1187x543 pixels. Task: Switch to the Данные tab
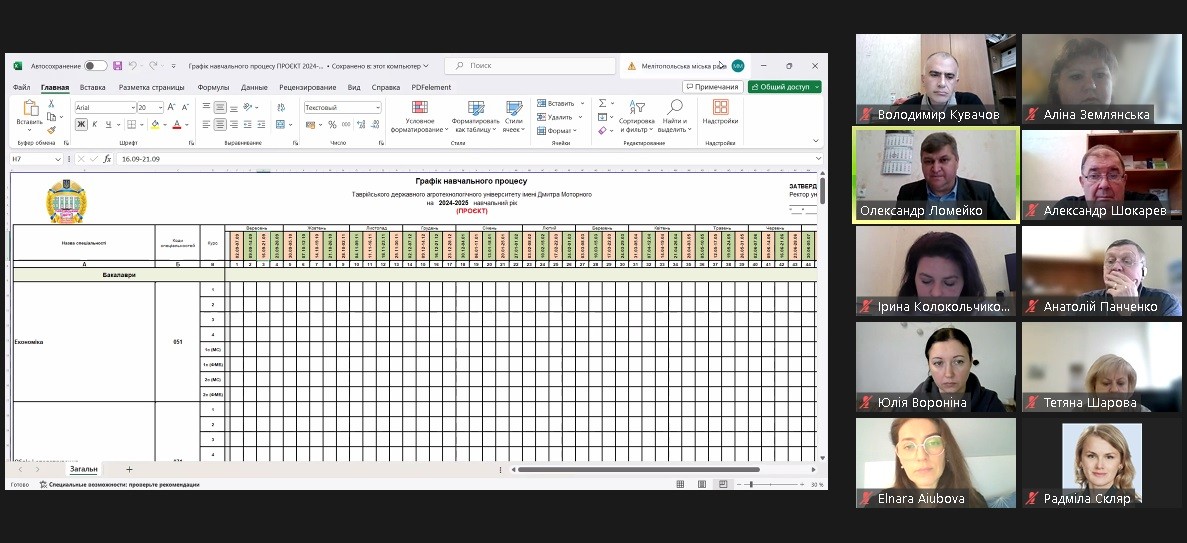tap(254, 87)
